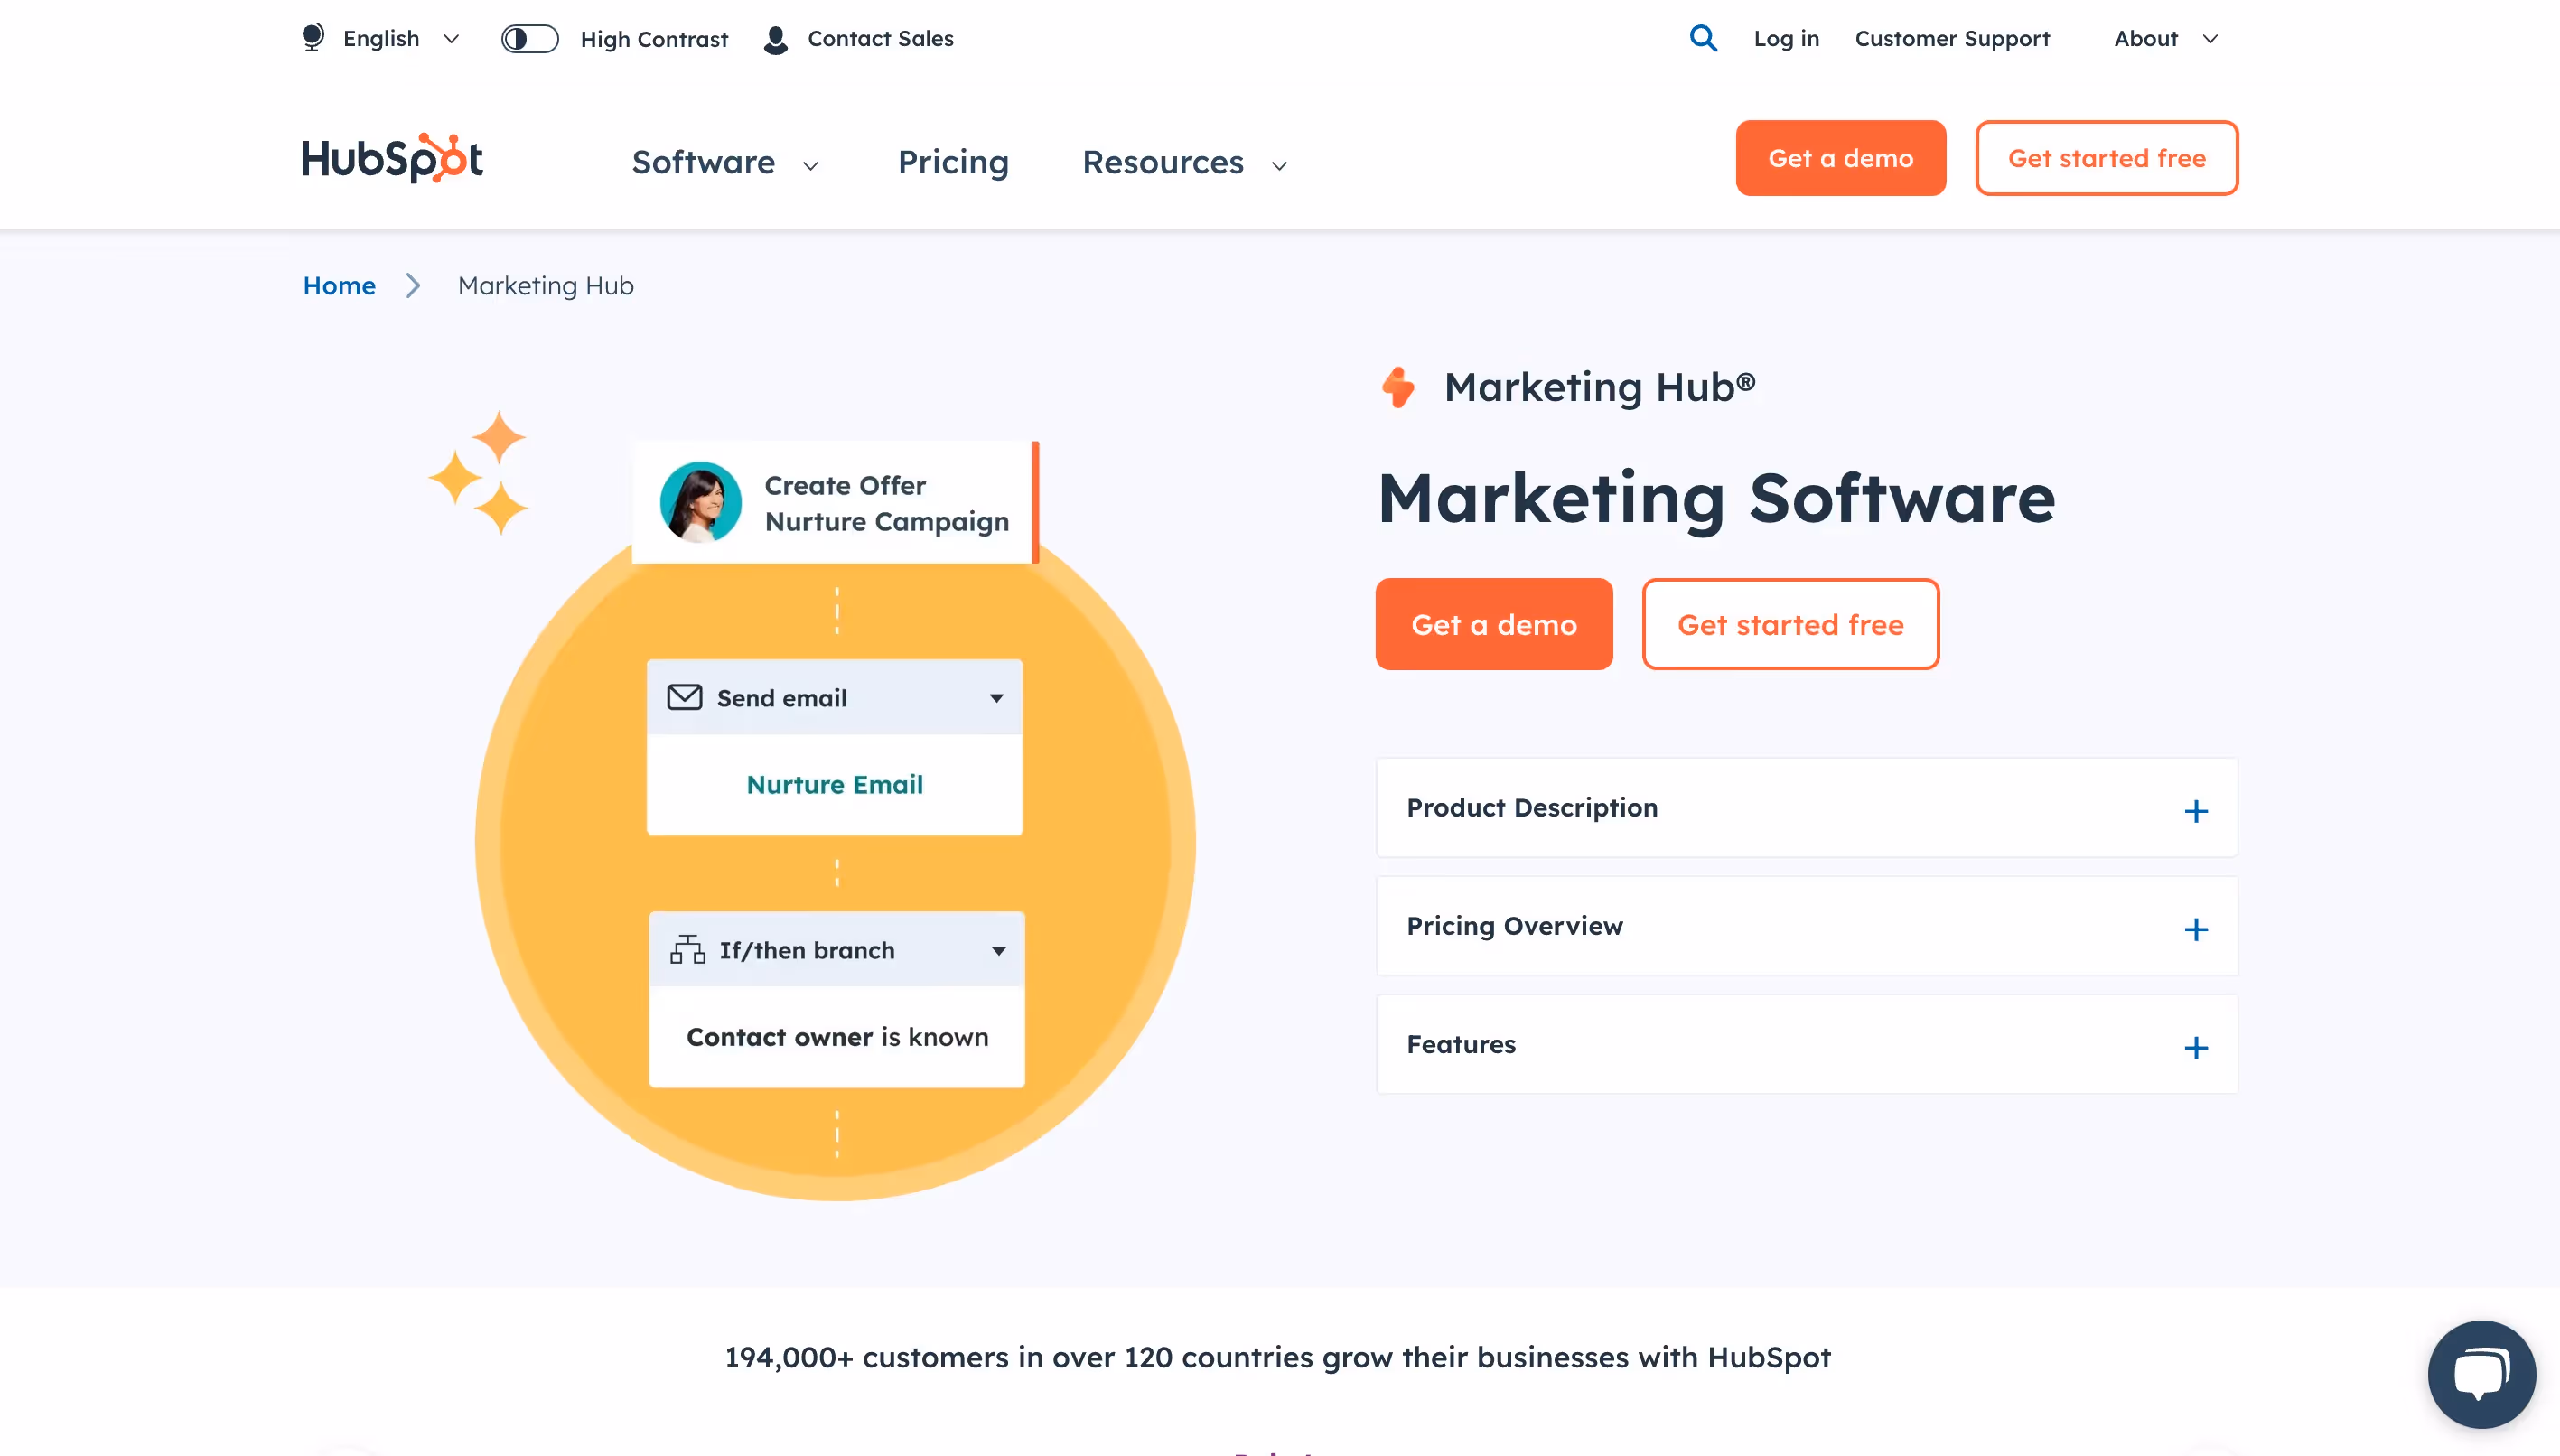Click the Marketing Software heading
Screen dimensions: 2560x1456
[x=1716, y=498]
